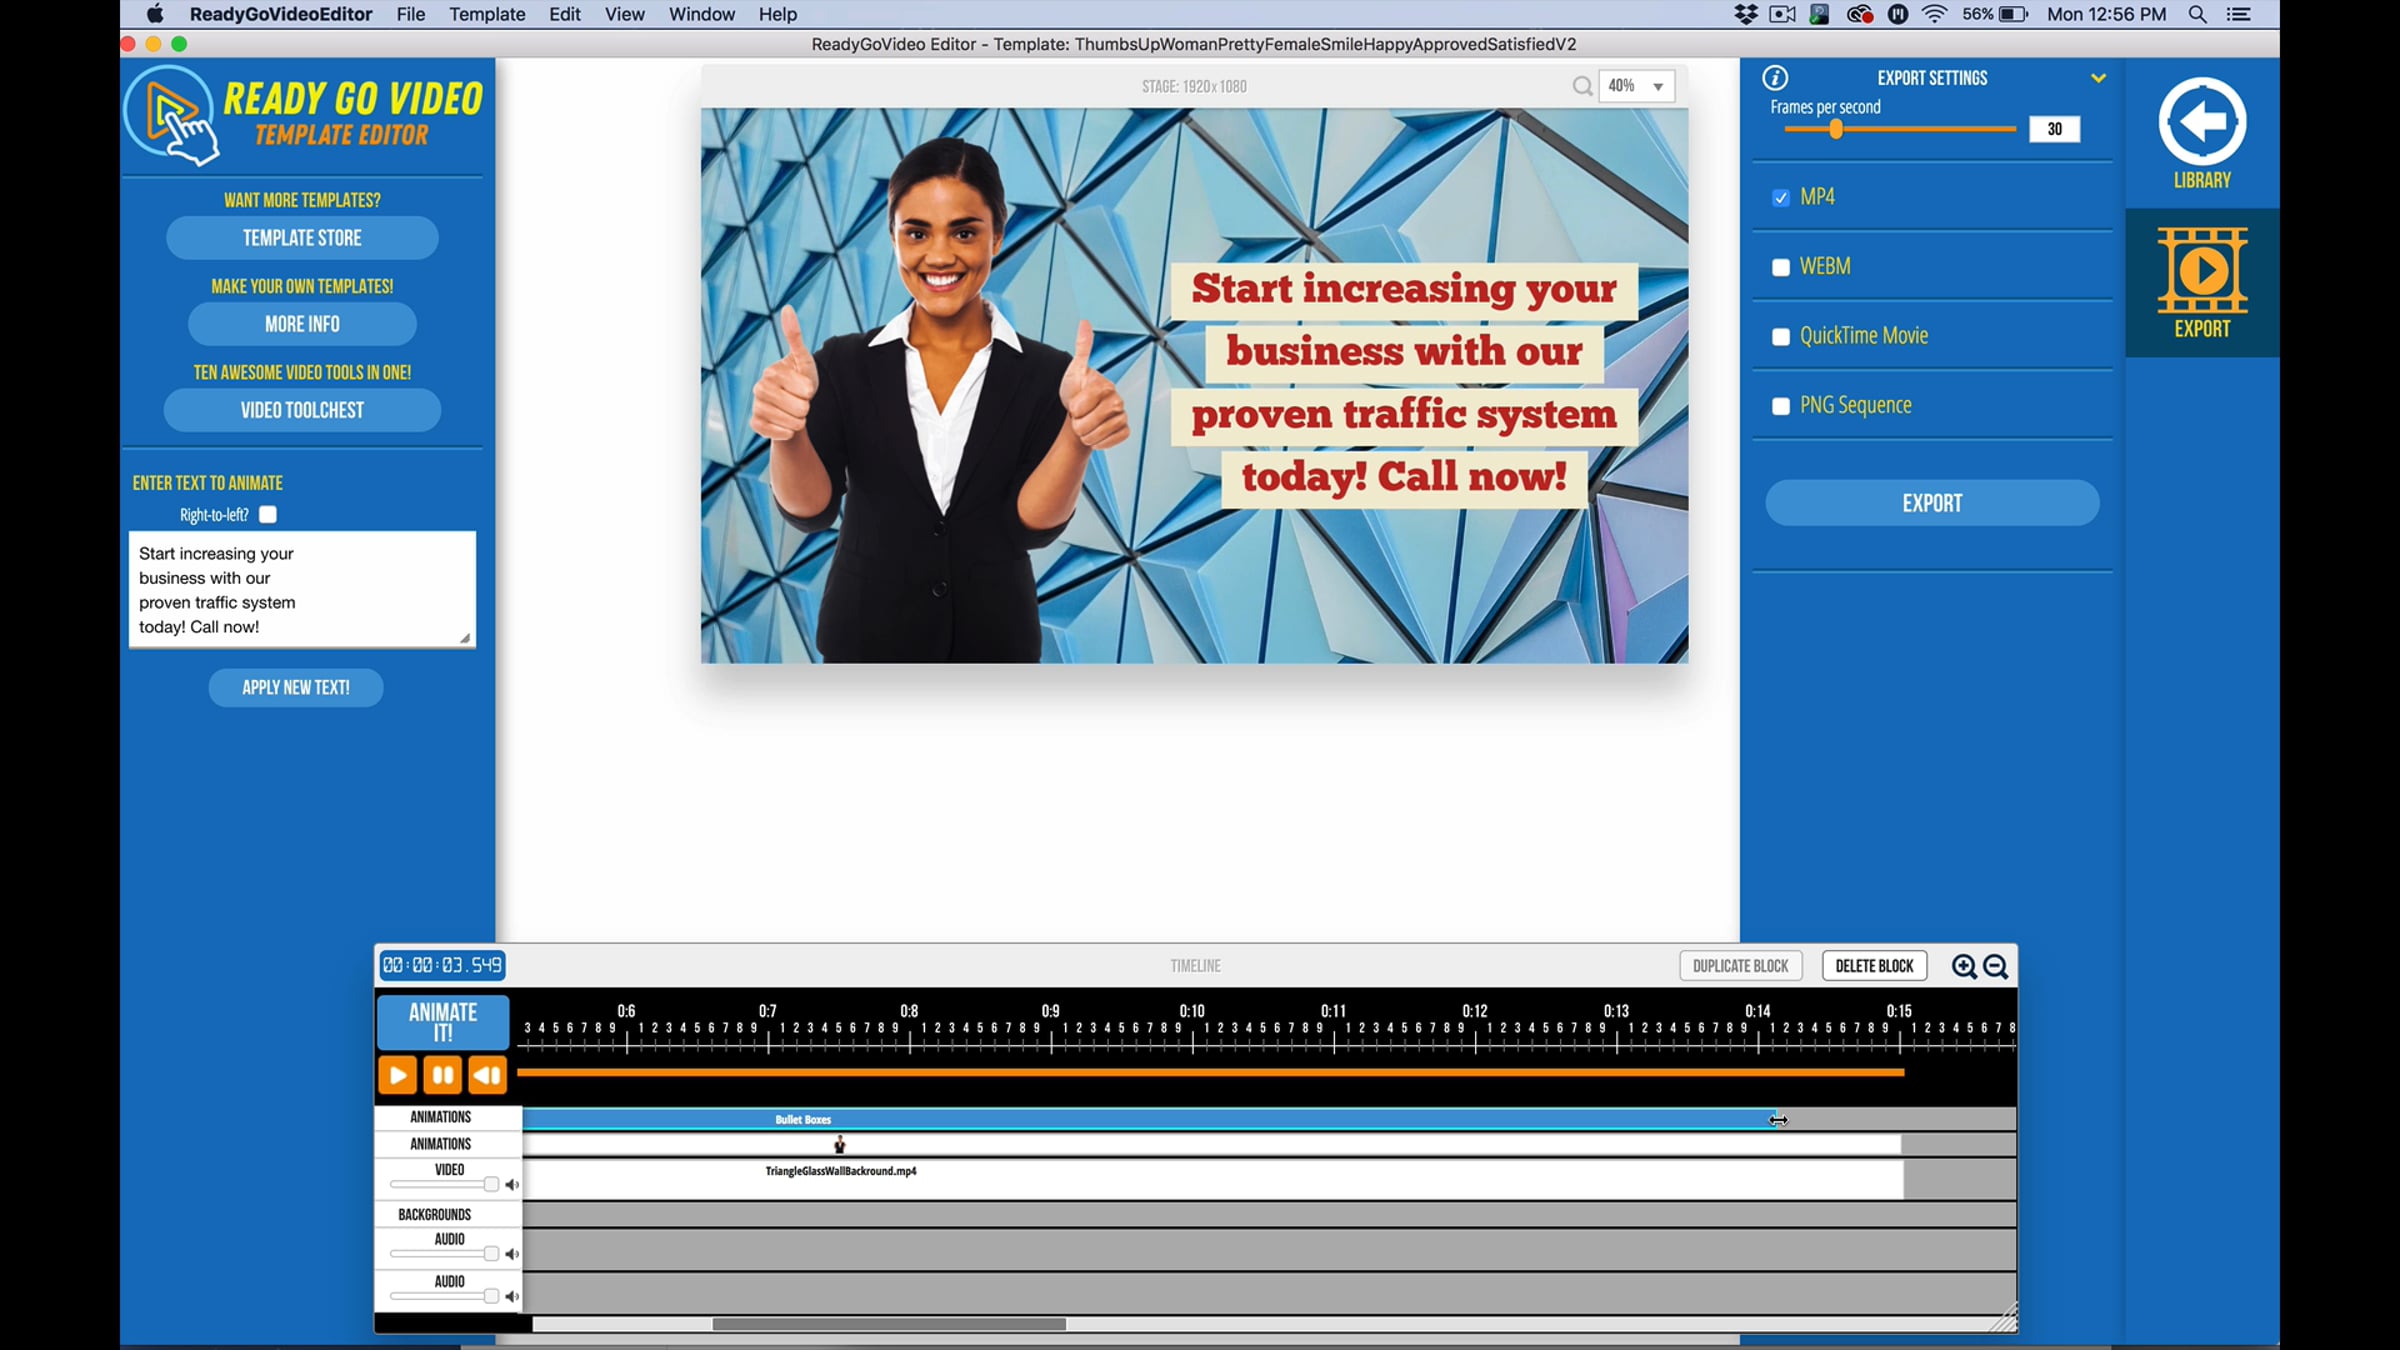
Task: Tick the Right-to-left checkbox
Action: 267,515
